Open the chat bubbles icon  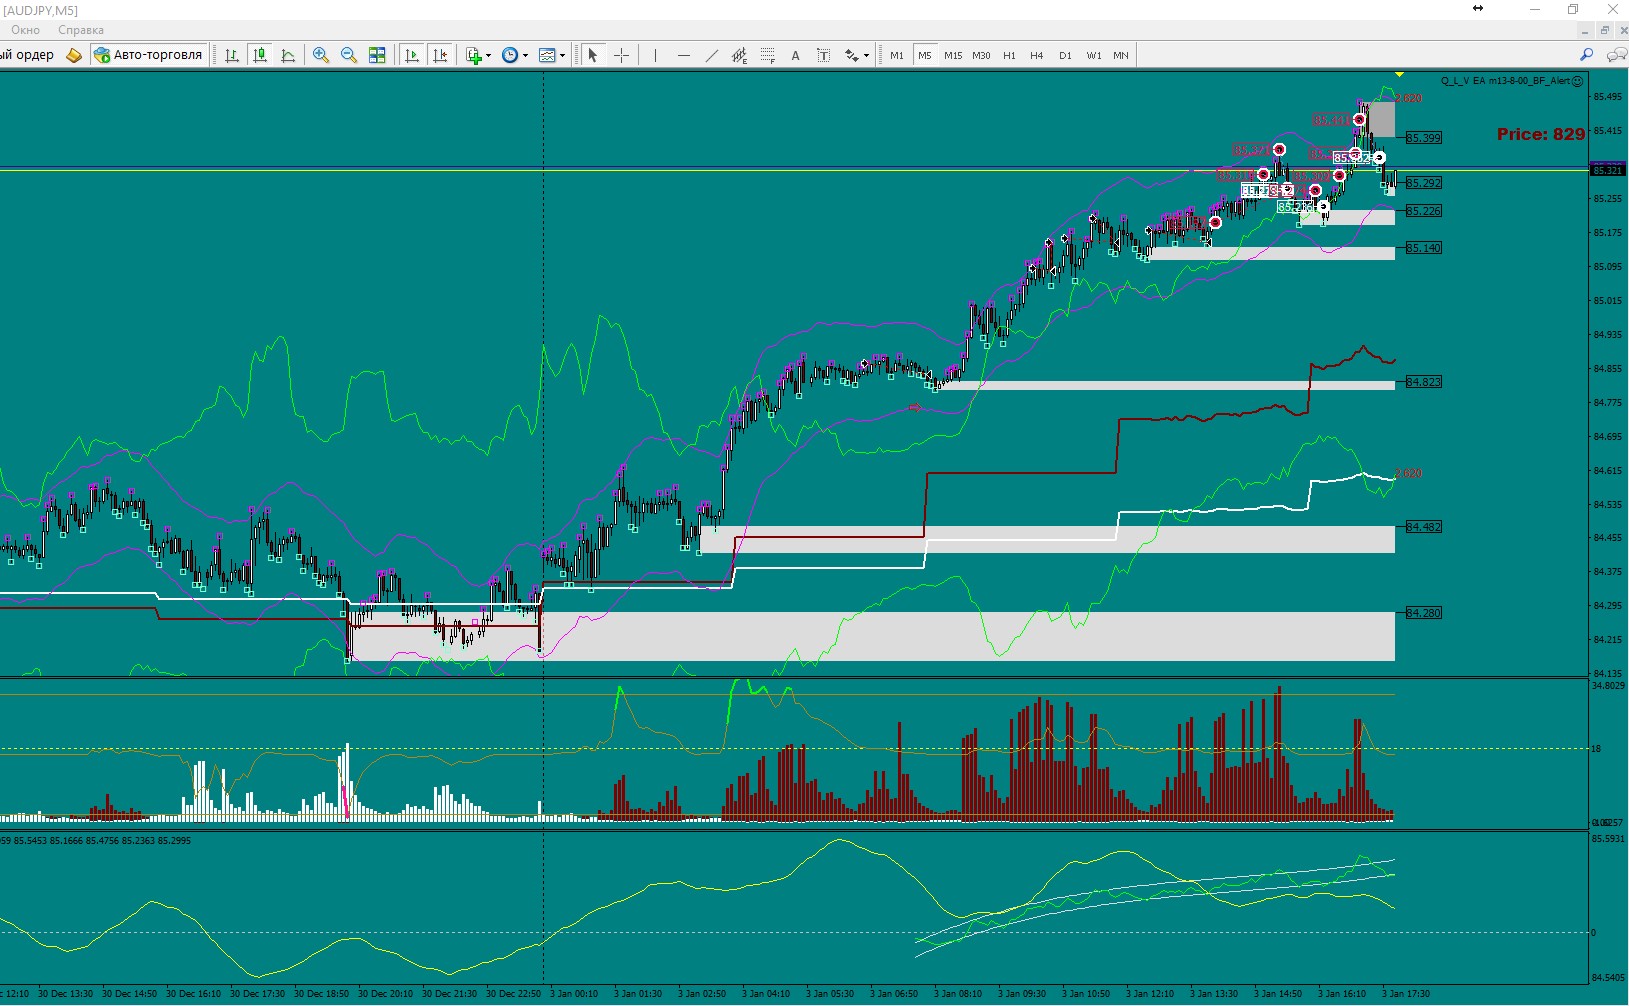[1615, 55]
